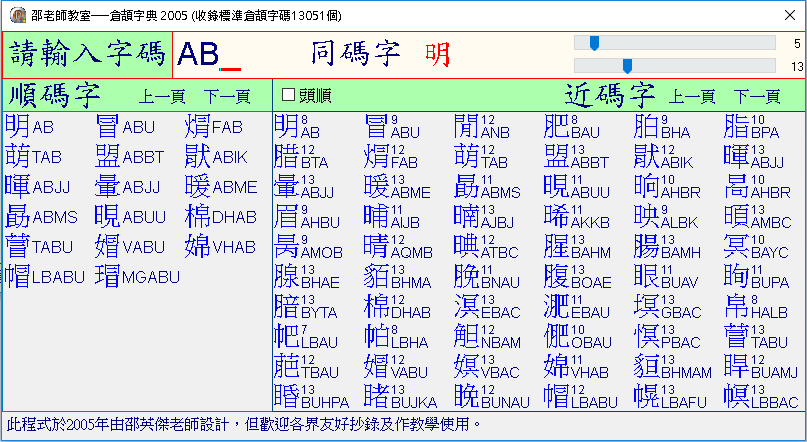This screenshot has height=442, width=807.
Task: Click the red 明 same-code character
Action: pyautogui.click(x=437, y=55)
